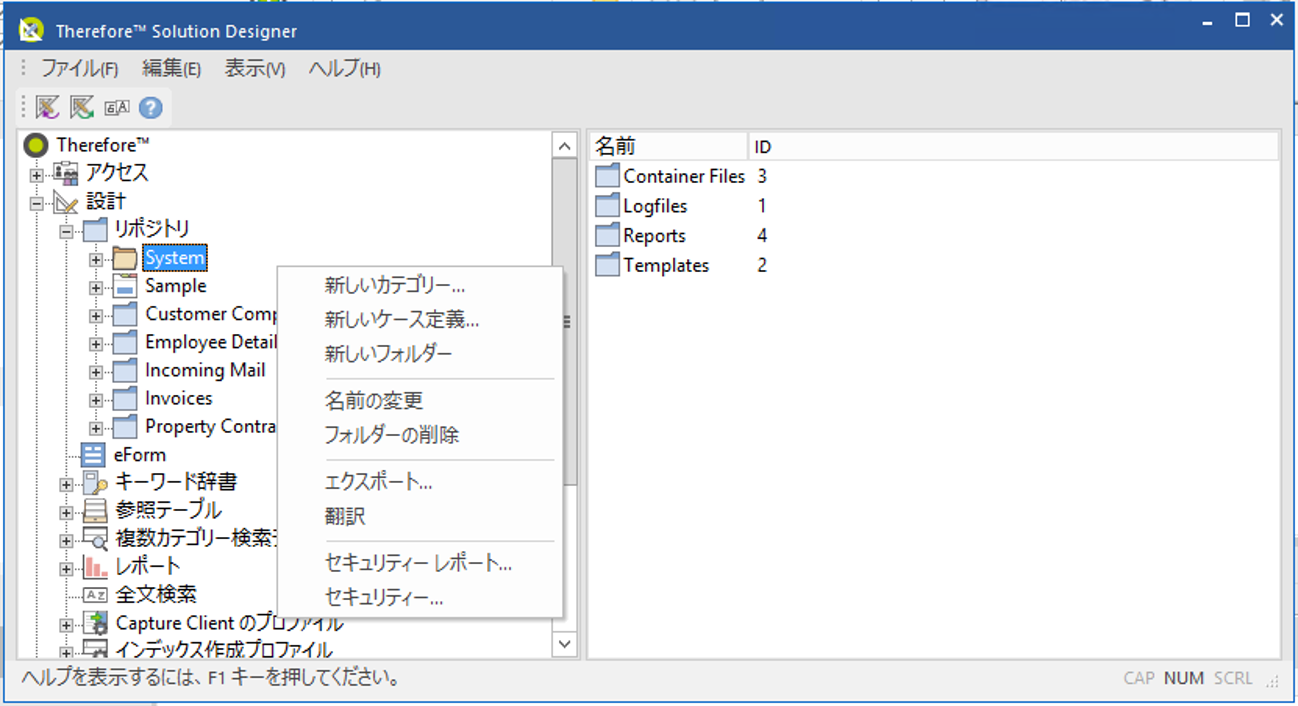Open the 表示(V) menu

pos(255,69)
